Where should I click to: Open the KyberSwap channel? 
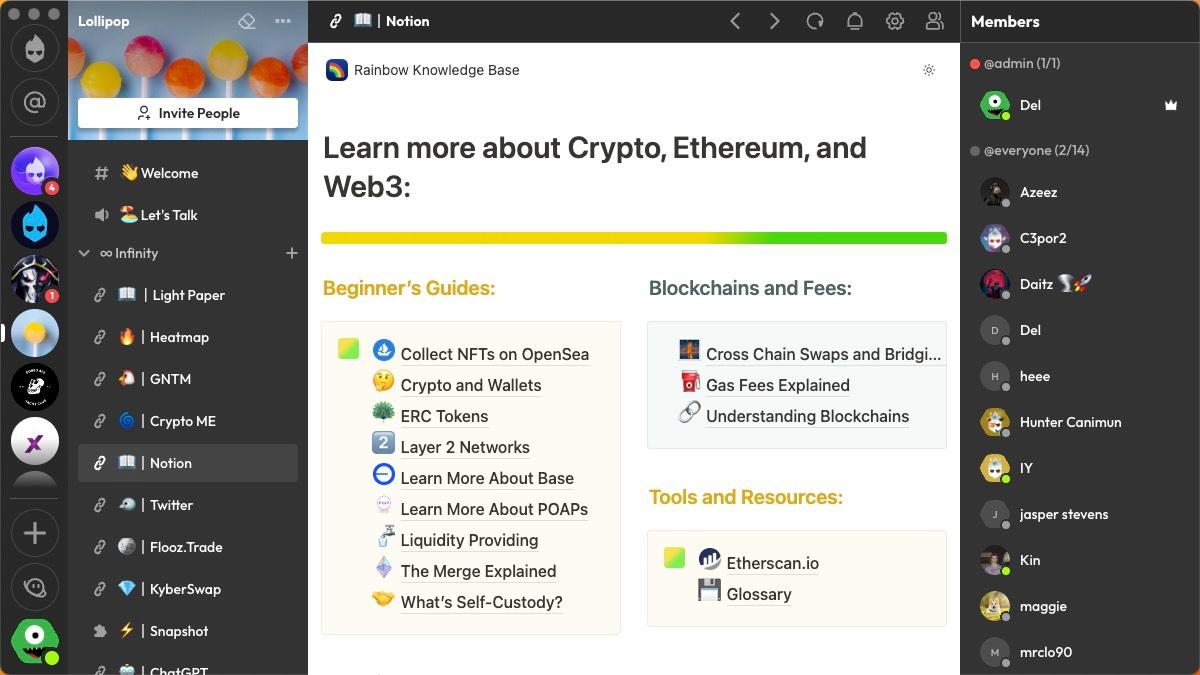click(188, 589)
